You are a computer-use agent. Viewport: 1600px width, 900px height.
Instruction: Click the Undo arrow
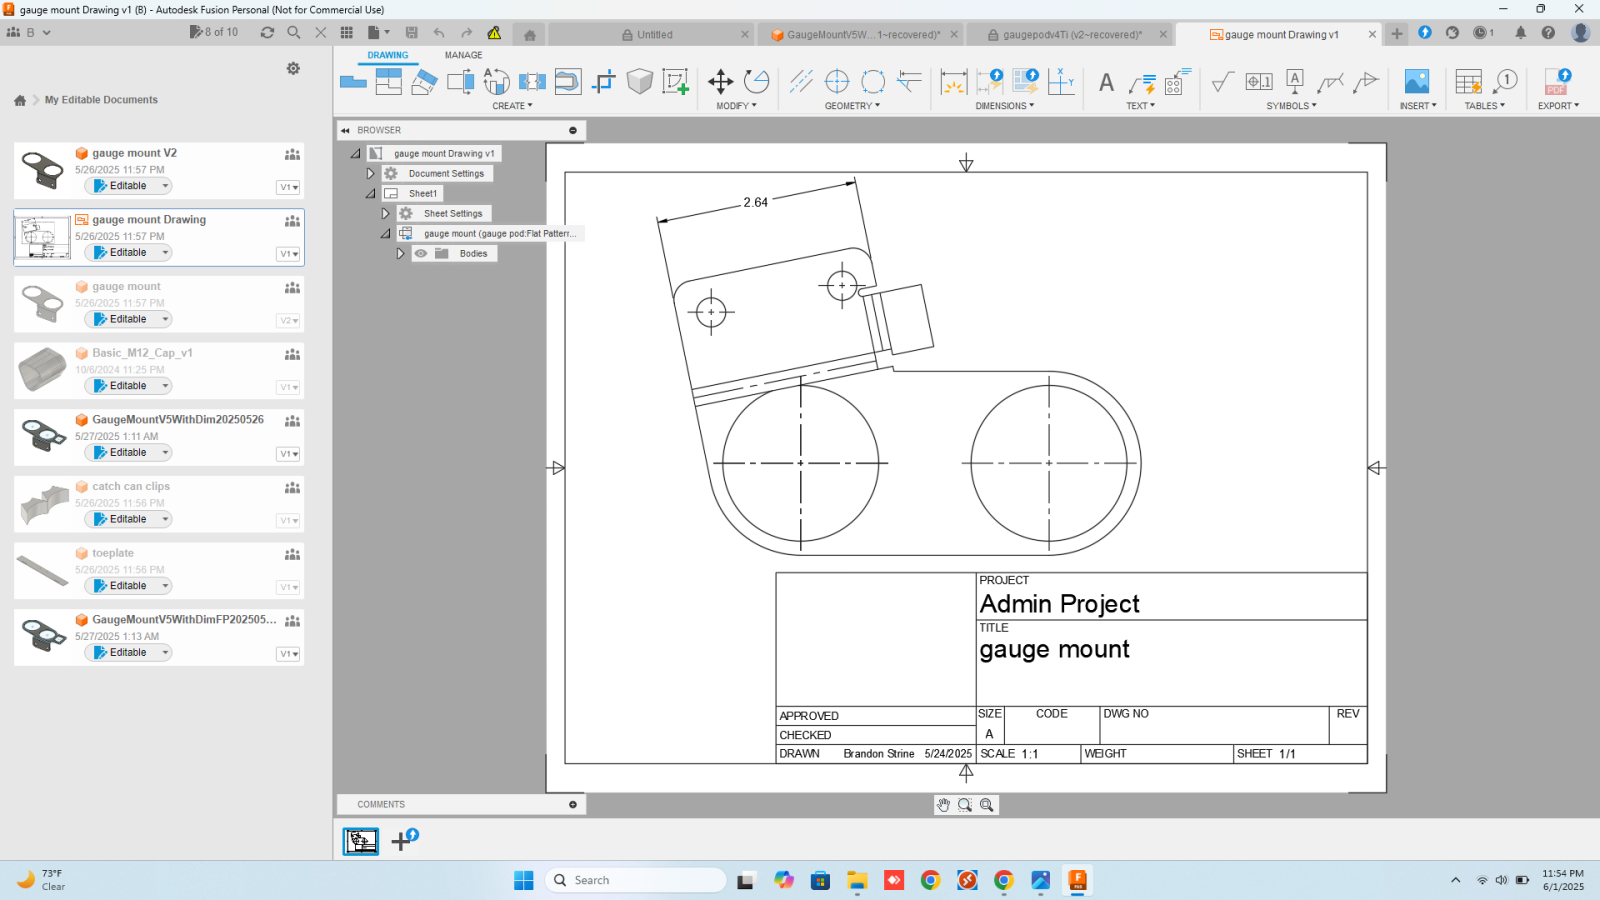(439, 33)
